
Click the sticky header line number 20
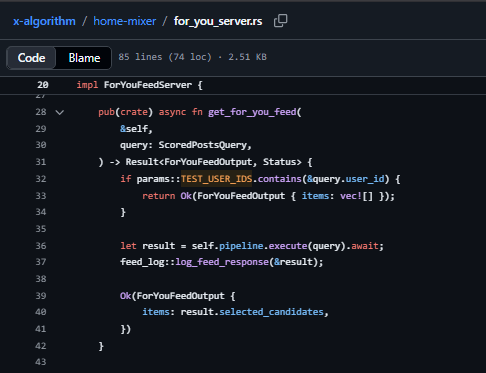click(43, 85)
